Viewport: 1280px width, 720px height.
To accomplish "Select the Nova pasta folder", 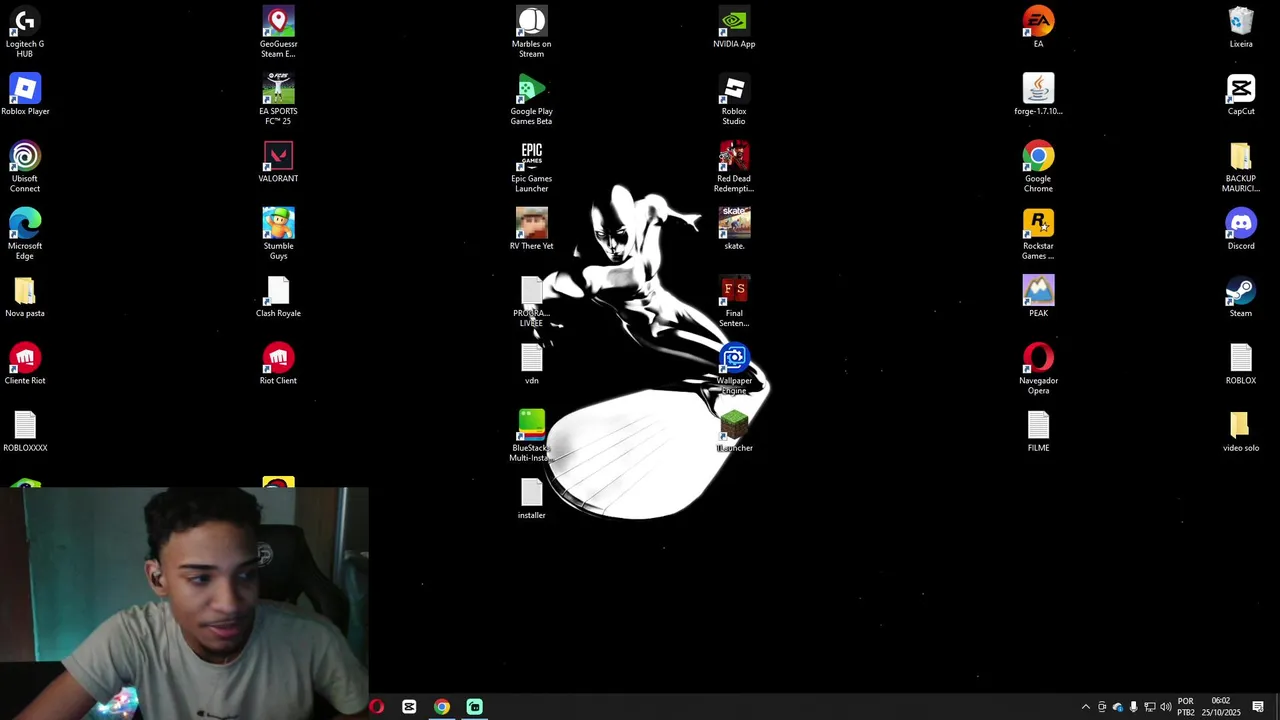I will coord(25,296).
